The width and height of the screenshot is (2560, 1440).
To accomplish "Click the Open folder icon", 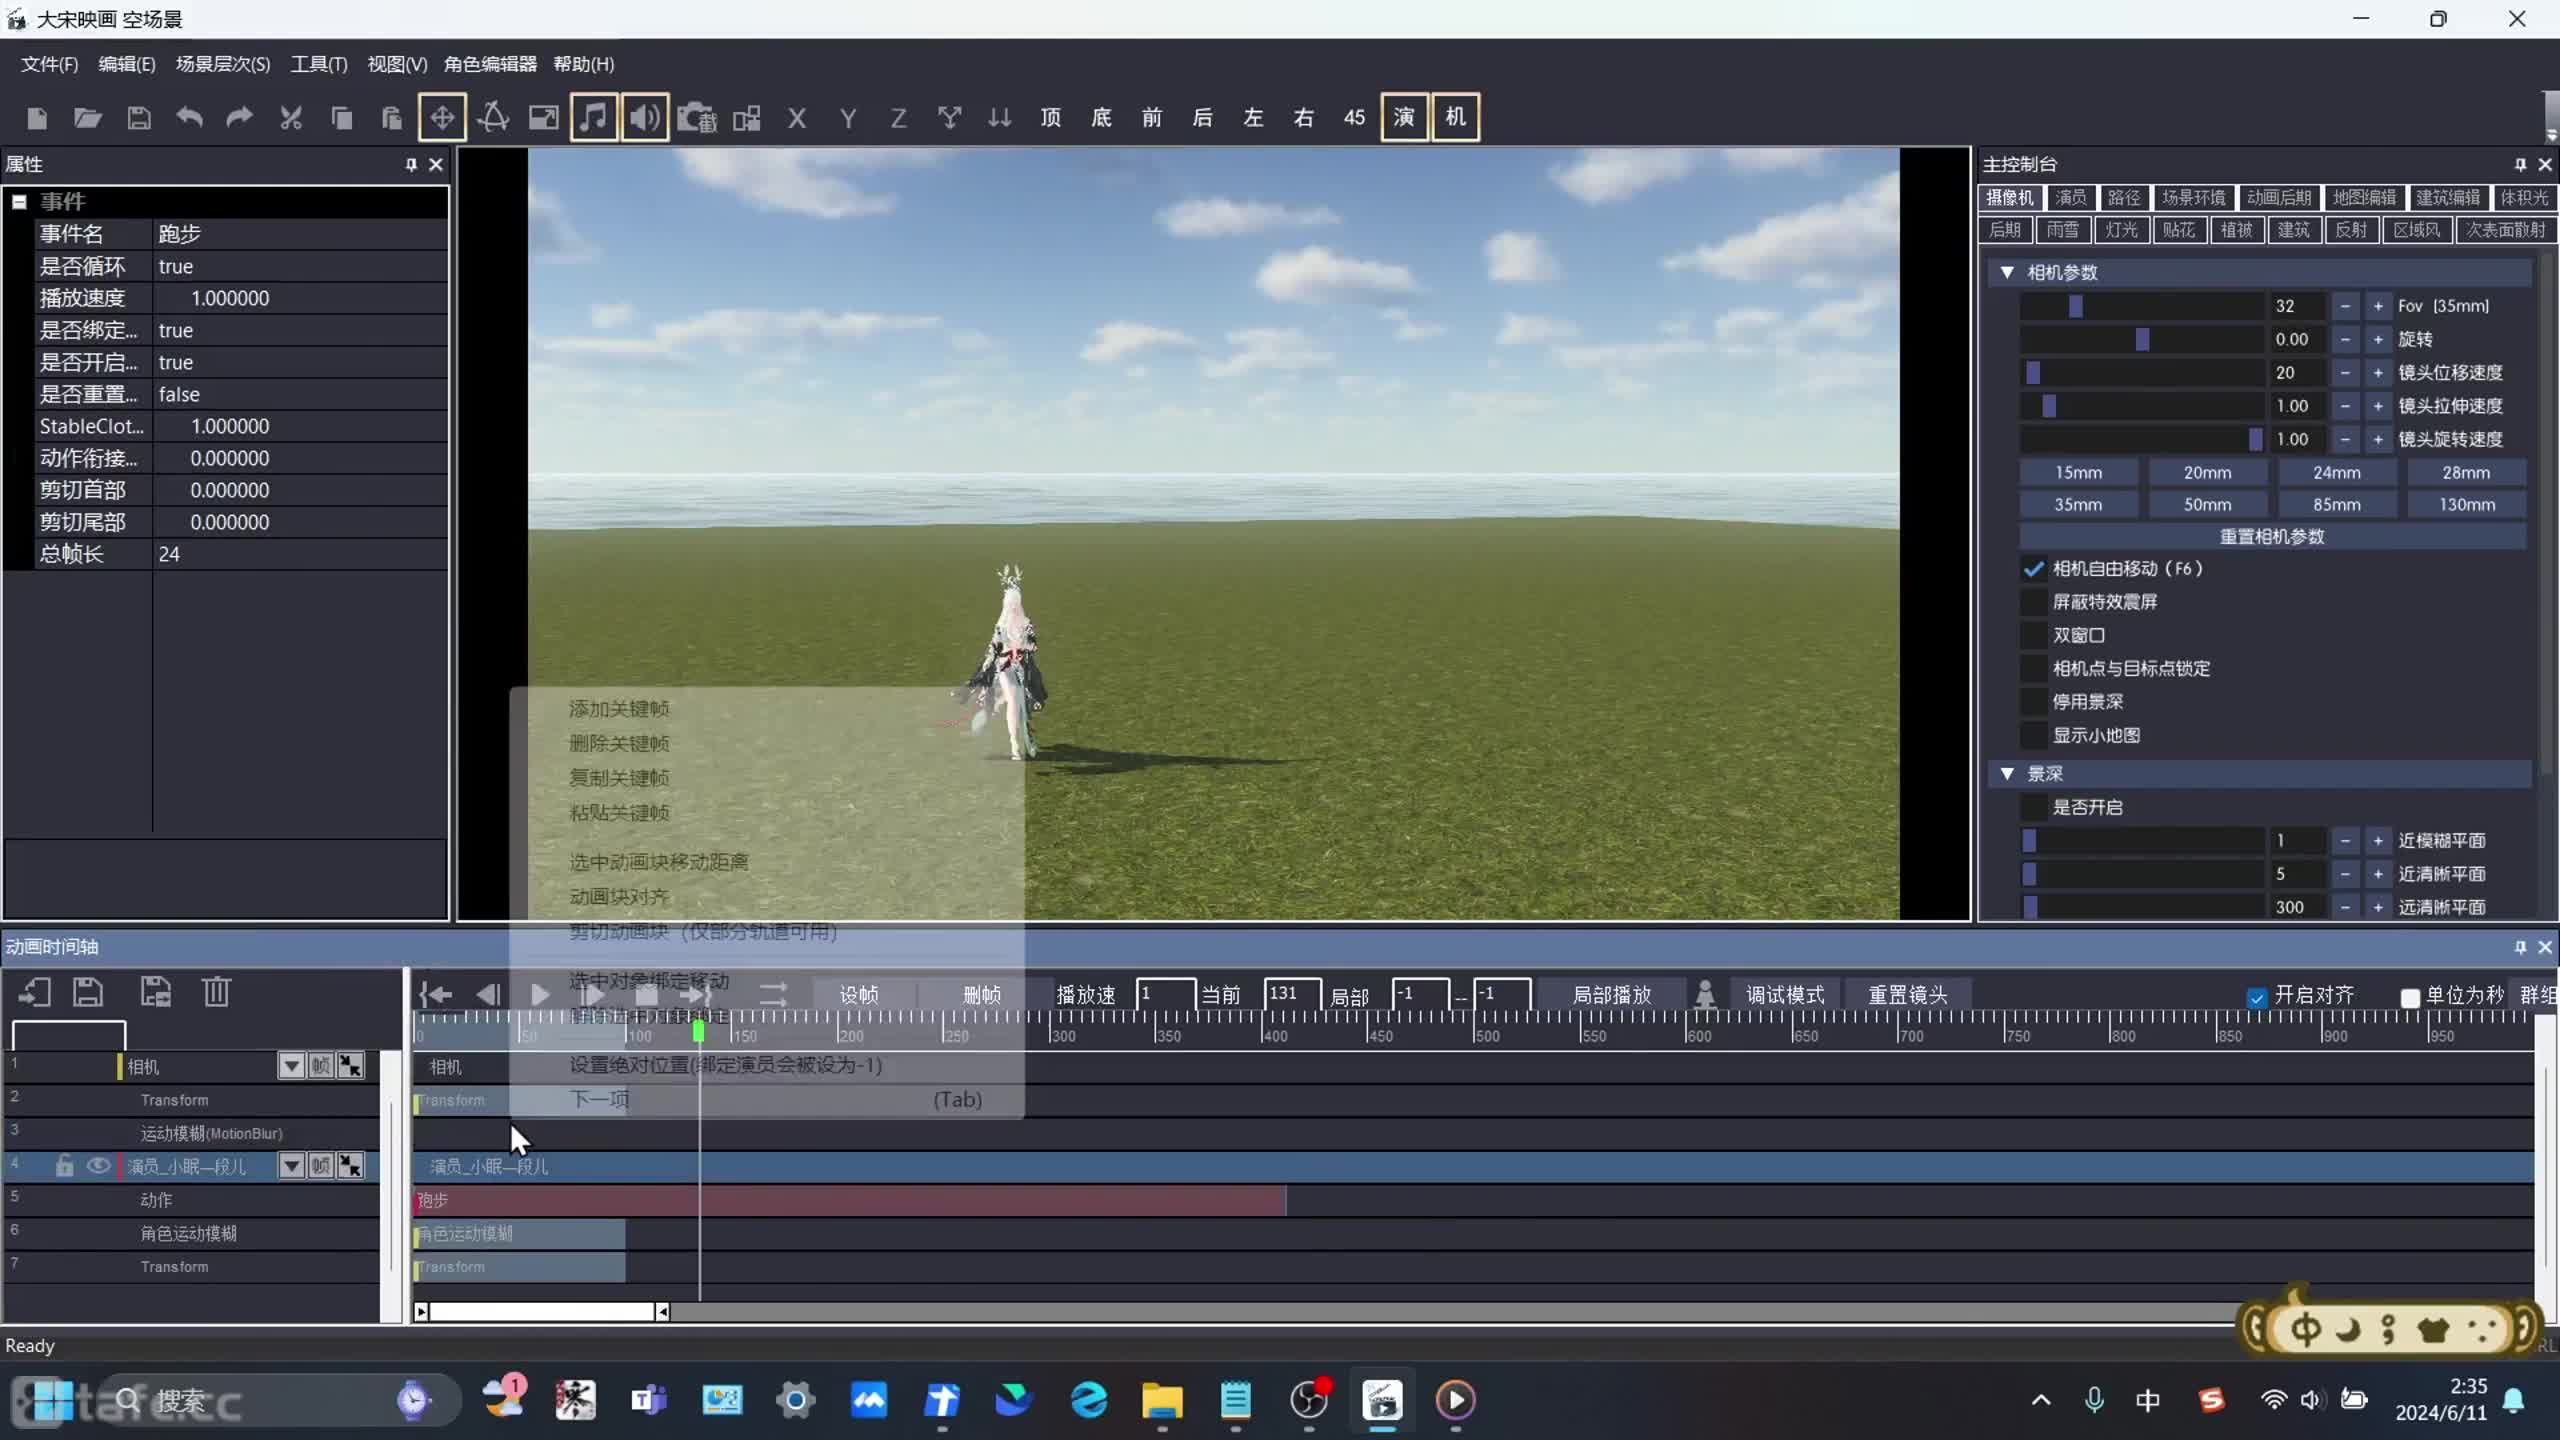I will pyautogui.click(x=88, y=118).
